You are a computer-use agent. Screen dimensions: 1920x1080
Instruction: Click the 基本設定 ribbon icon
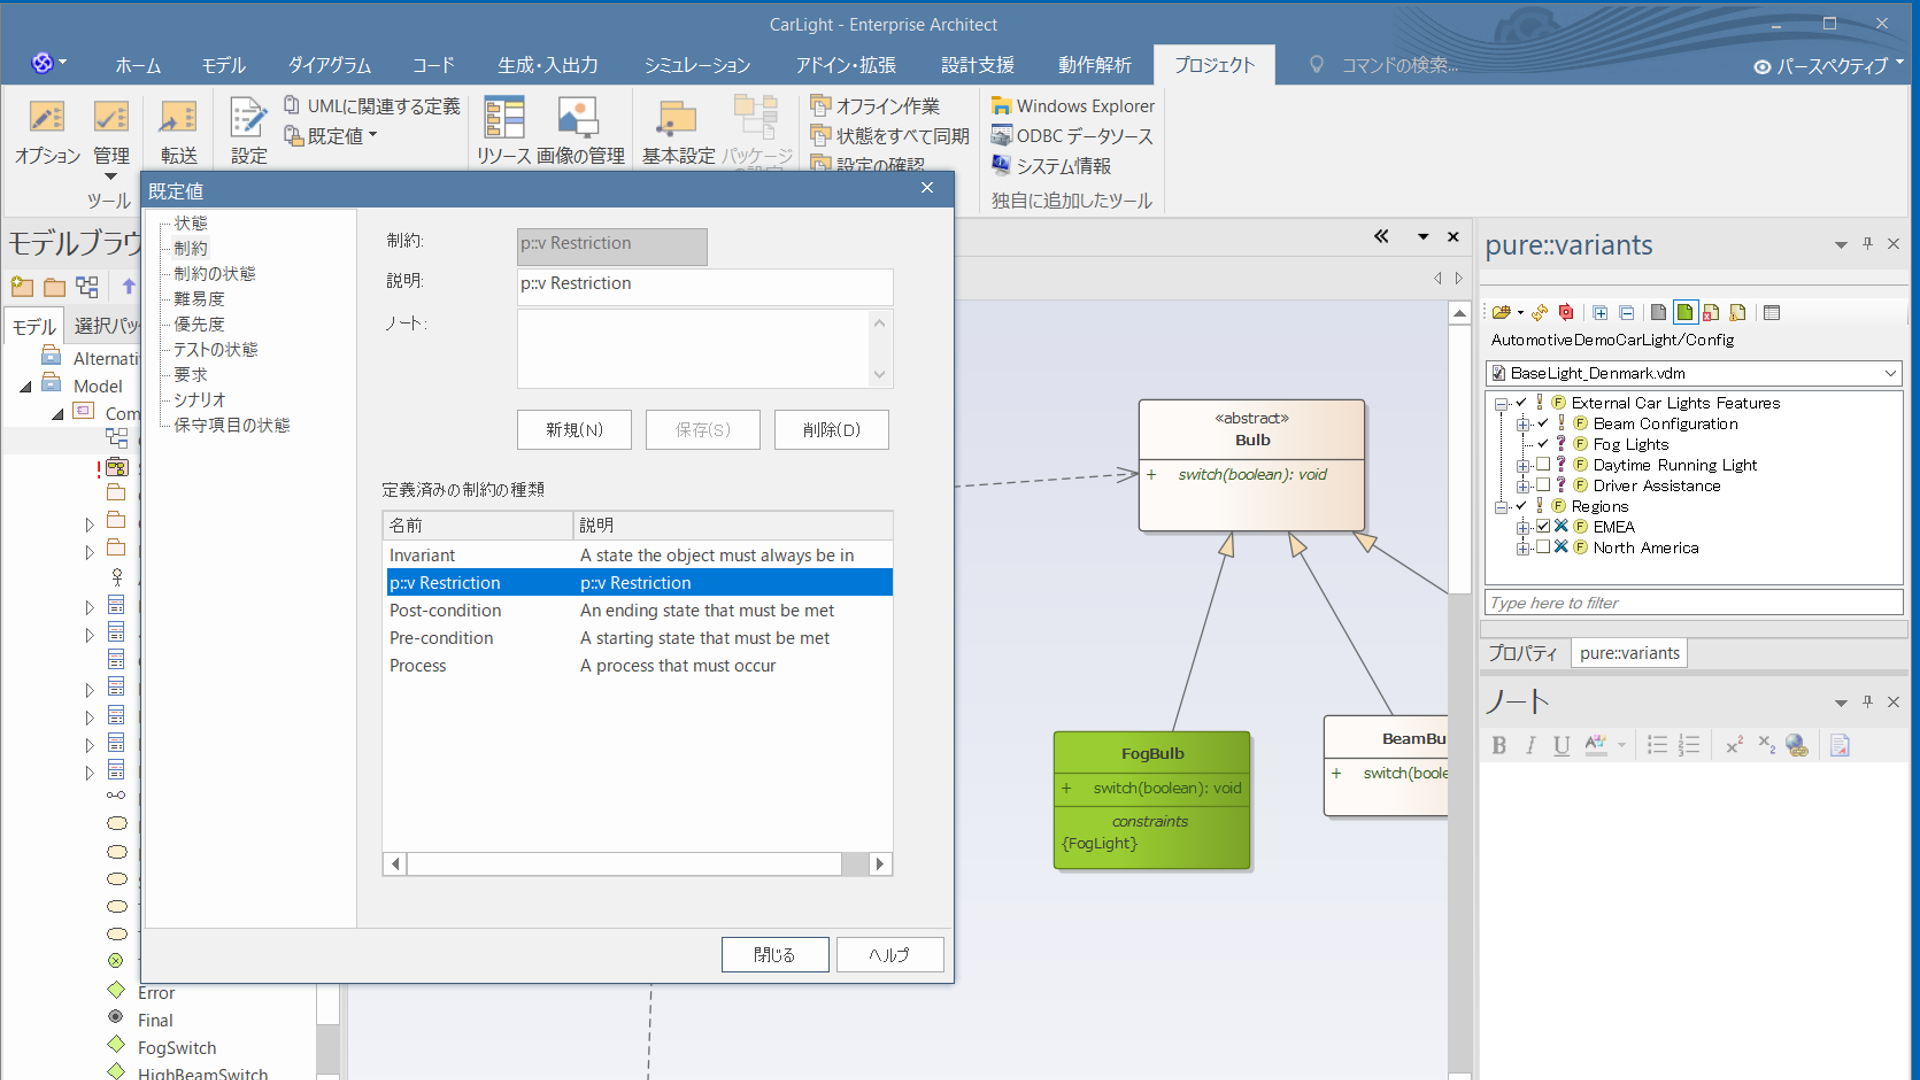678,131
